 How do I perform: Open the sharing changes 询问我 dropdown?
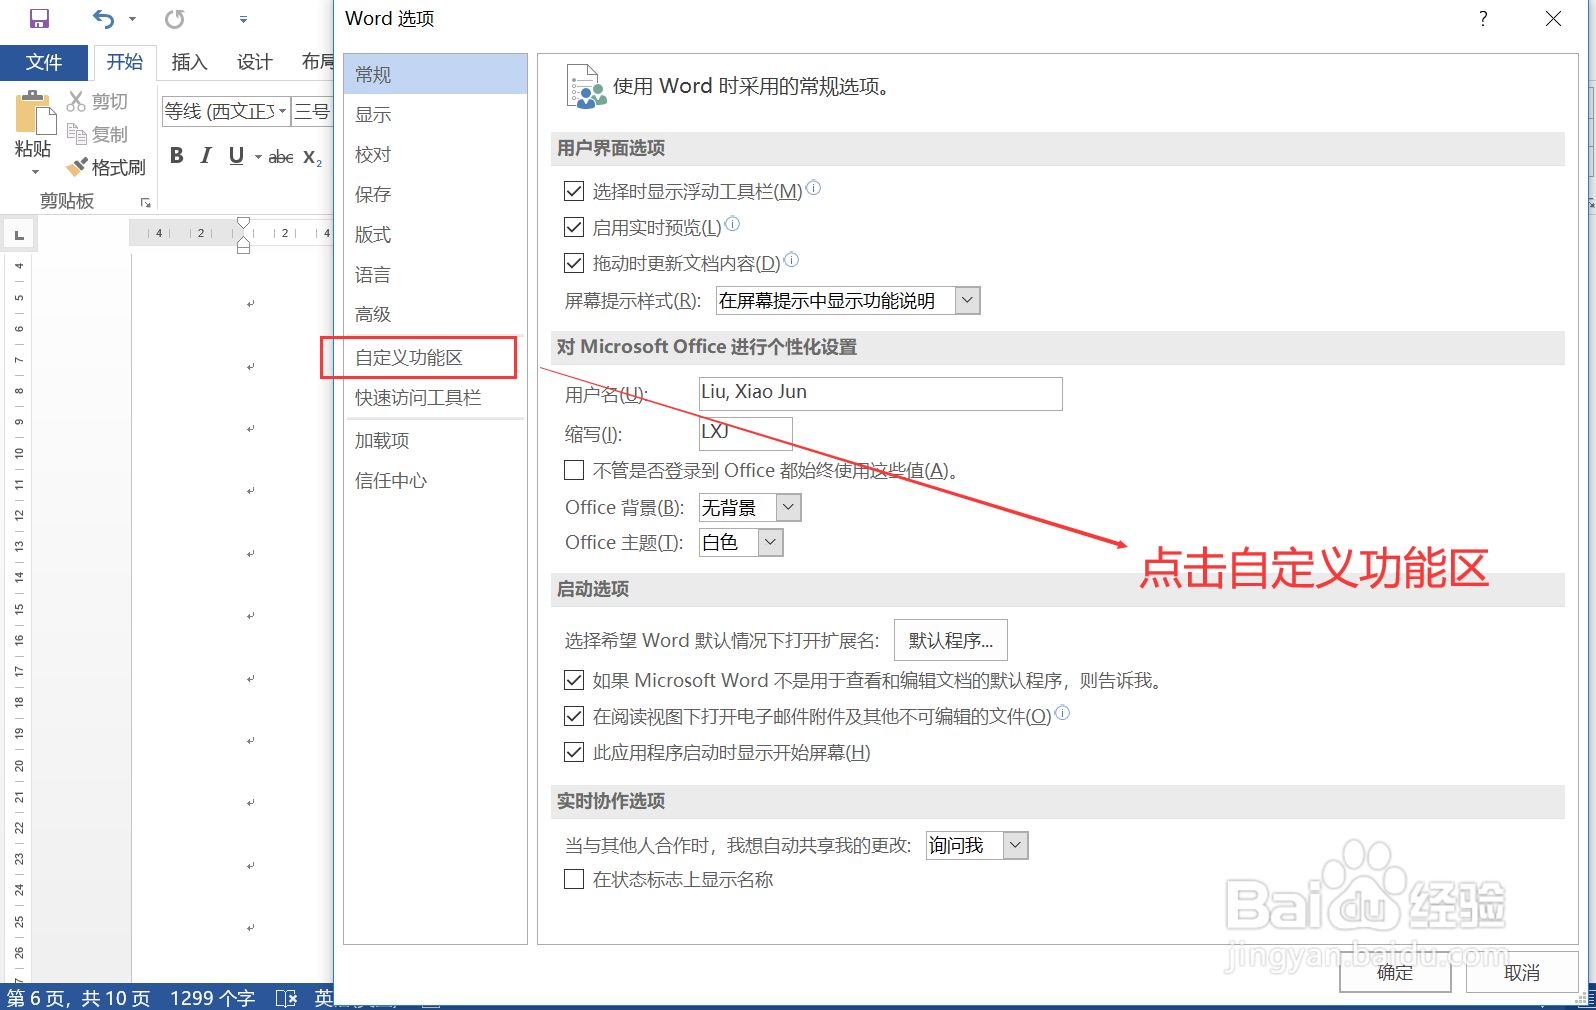coord(977,845)
